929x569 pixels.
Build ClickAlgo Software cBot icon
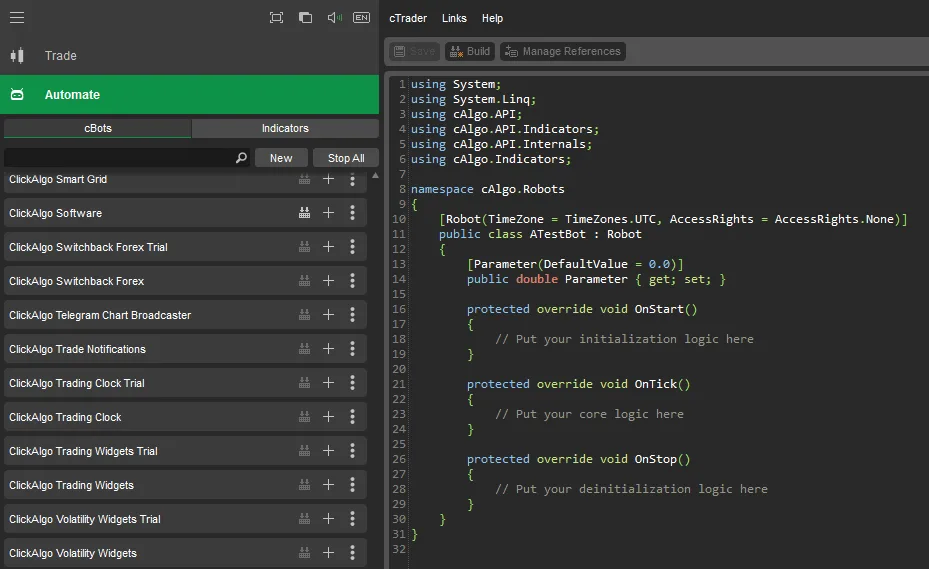click(305, 213)
